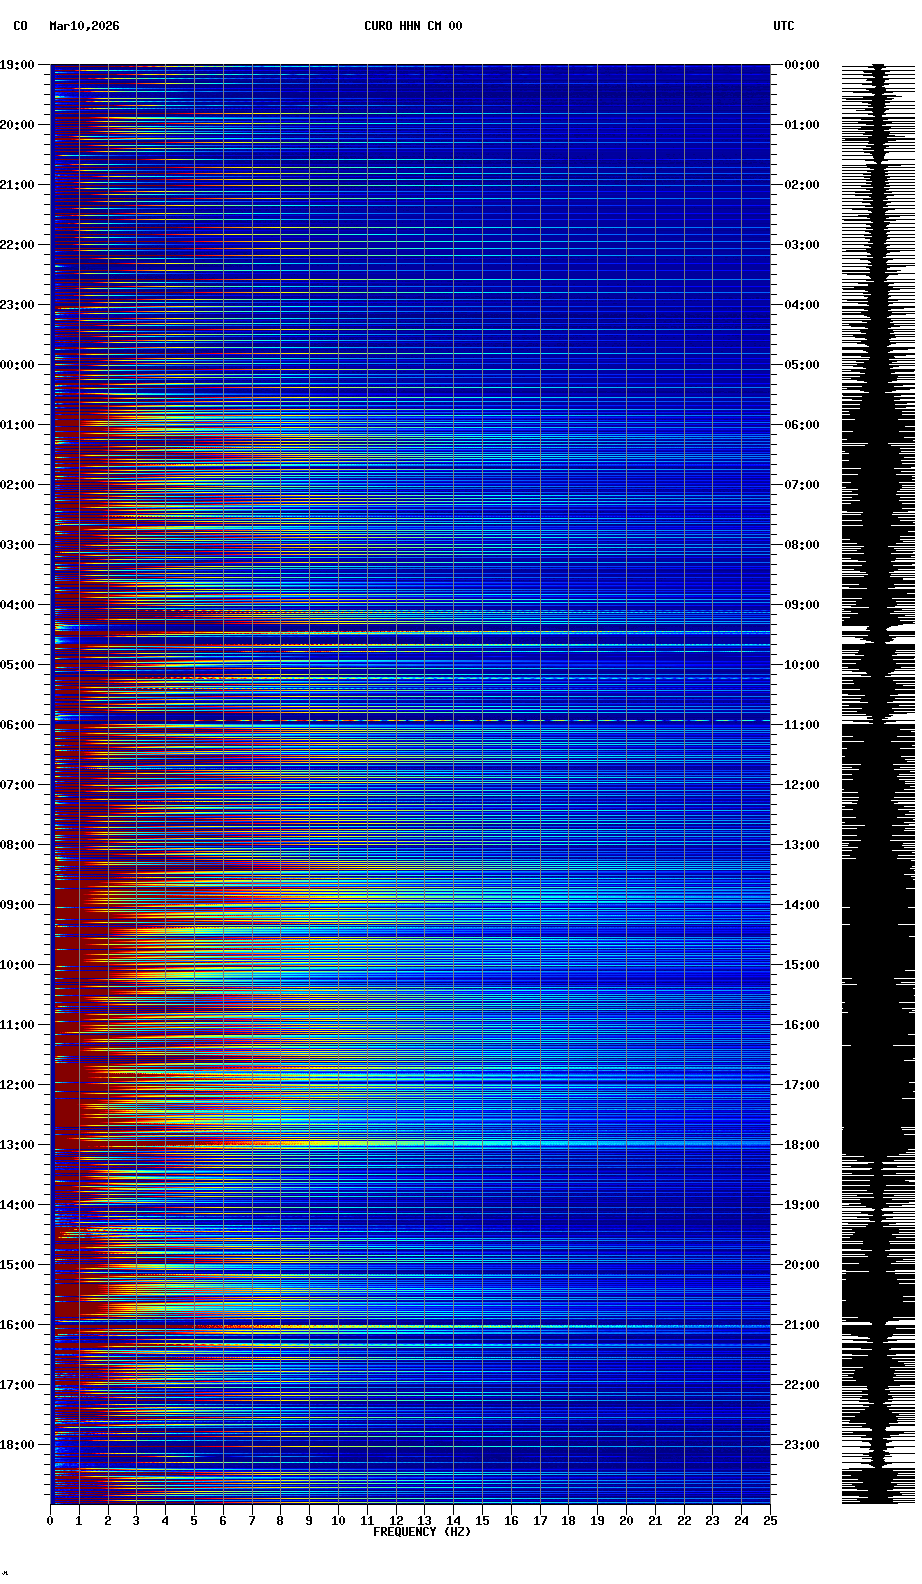Select the 22:00 marker on left time axis

[x=17, y=245]
